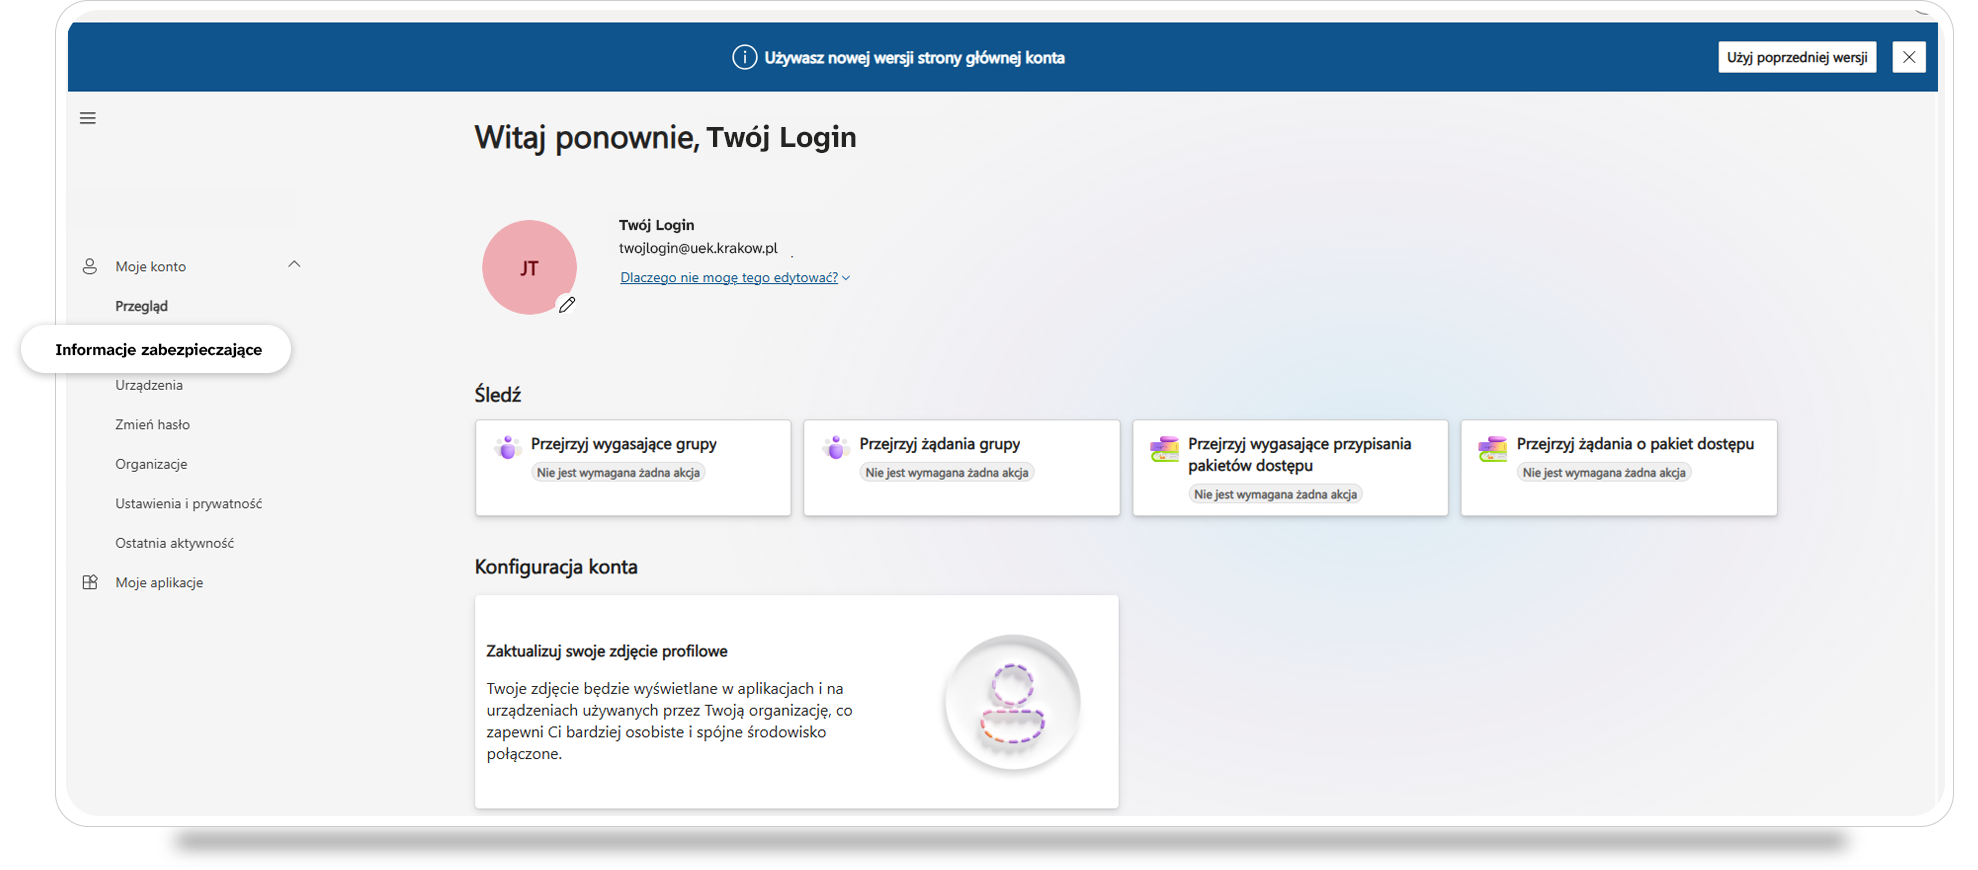Click the Witaj ponownie, Twój Login heading
This screenshot has height=870, width=1978.
(665, 137)
